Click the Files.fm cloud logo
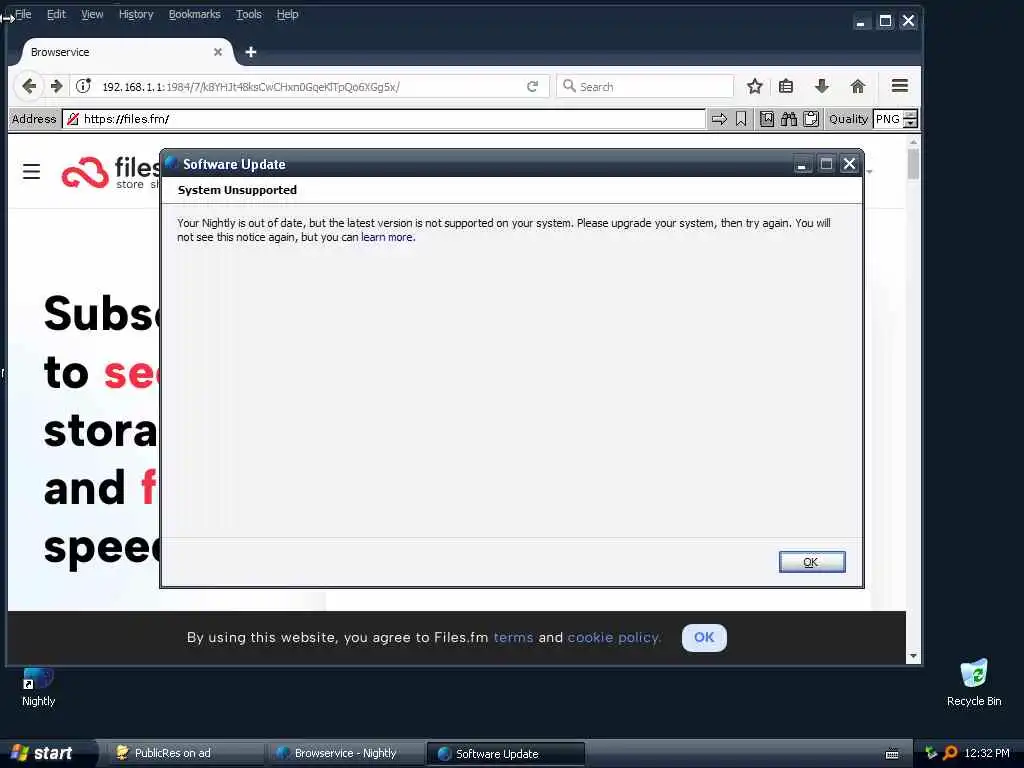 pos(85,173)
